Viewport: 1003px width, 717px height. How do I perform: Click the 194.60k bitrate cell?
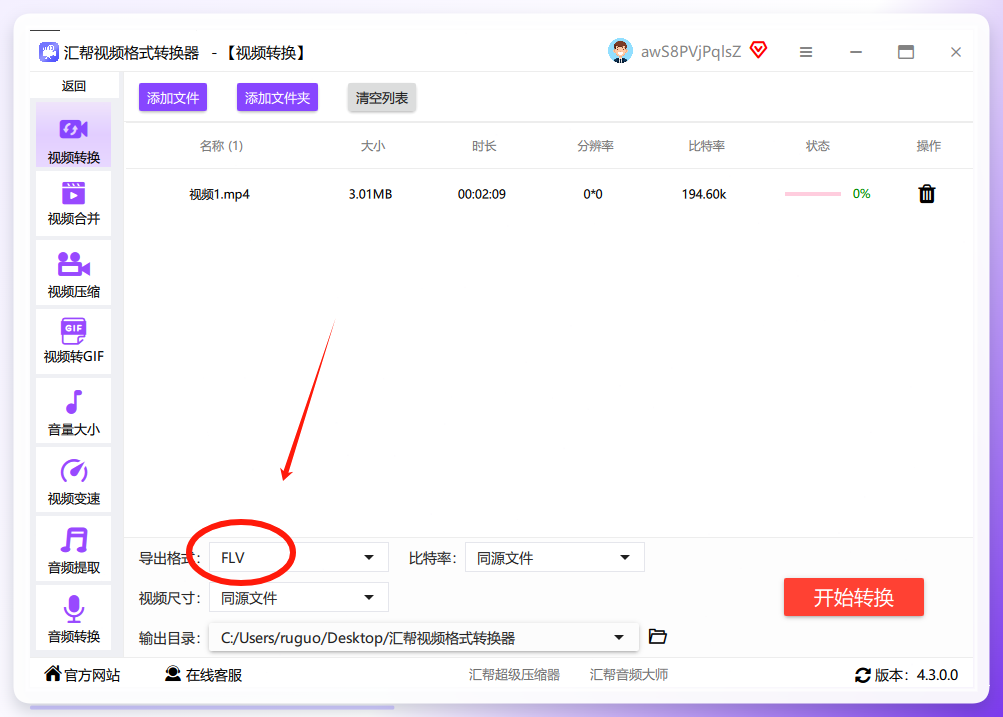[704, 194]
